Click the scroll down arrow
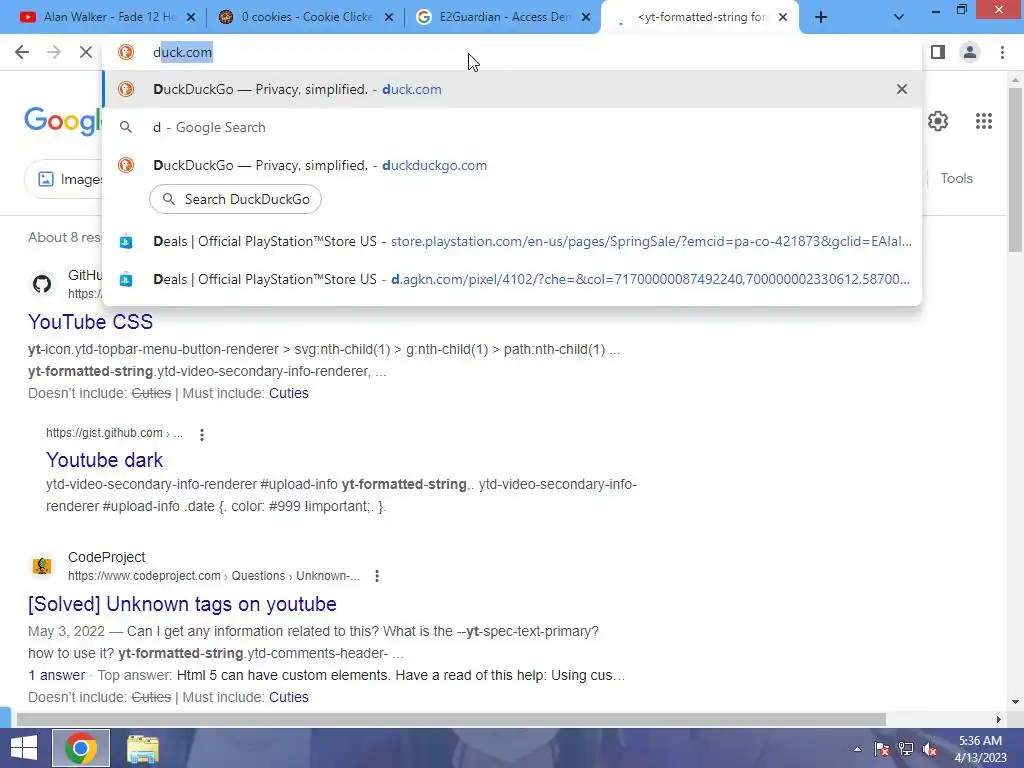Screen dimensions: 1024x768 coord(1015,702)
